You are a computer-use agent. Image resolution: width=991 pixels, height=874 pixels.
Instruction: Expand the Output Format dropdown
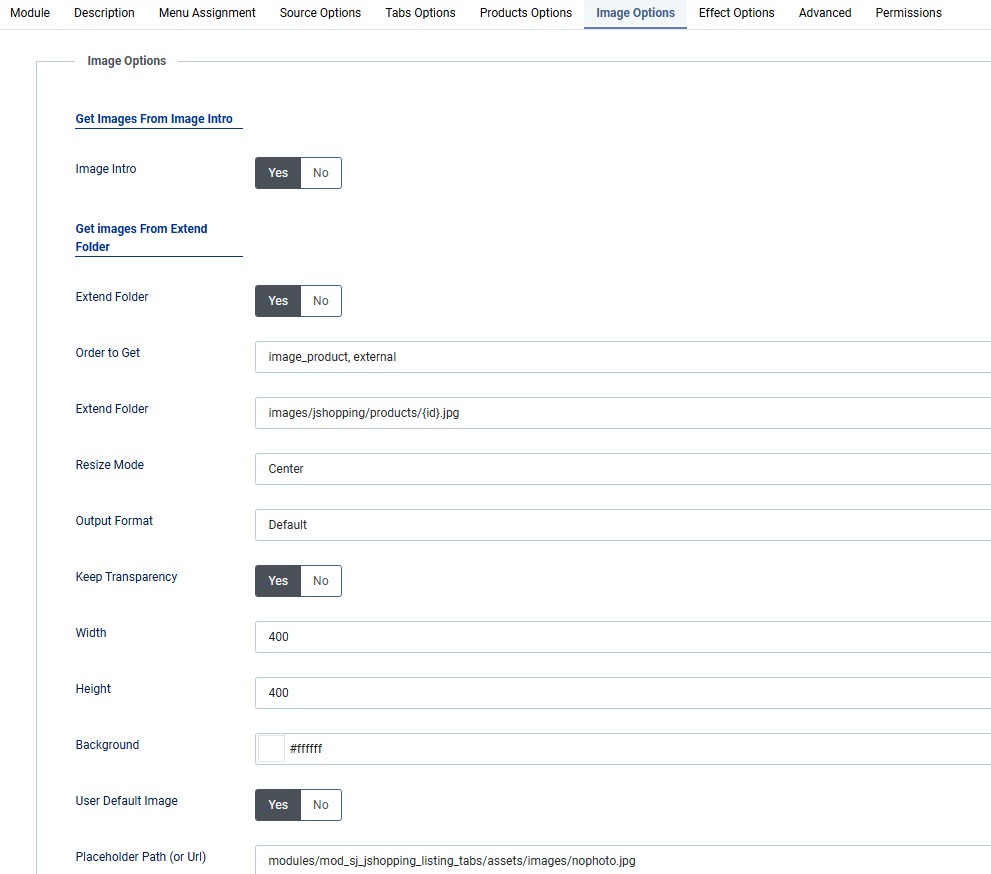(x=620, y=525)
